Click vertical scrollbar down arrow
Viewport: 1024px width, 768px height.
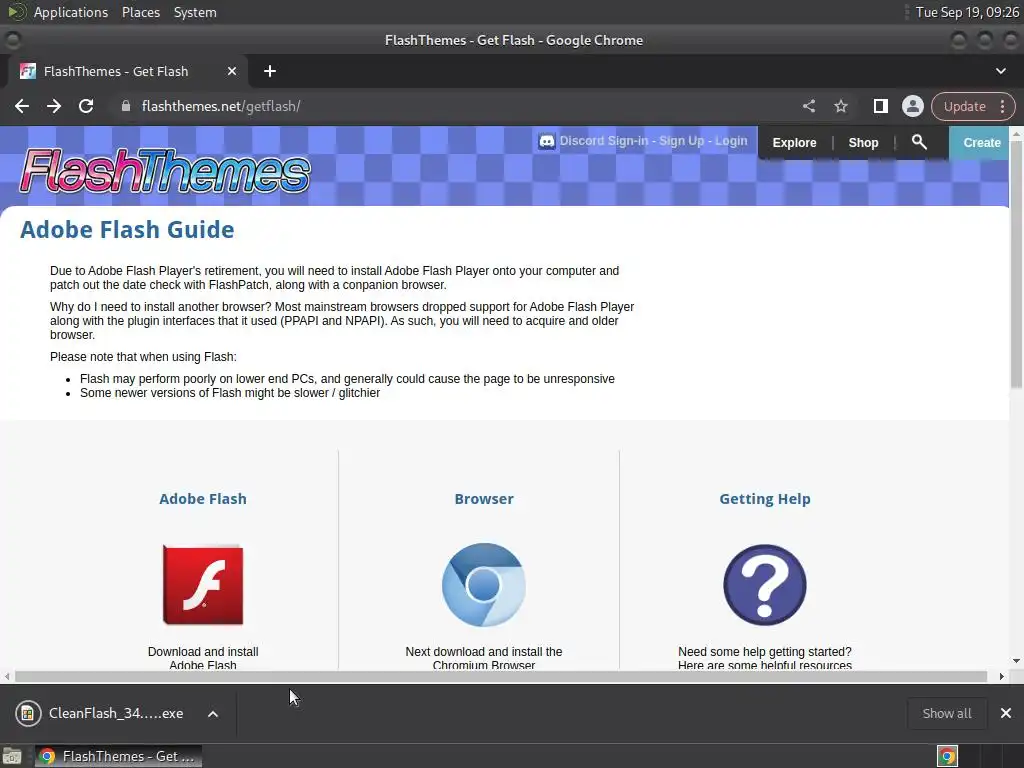coord(1016,661)
